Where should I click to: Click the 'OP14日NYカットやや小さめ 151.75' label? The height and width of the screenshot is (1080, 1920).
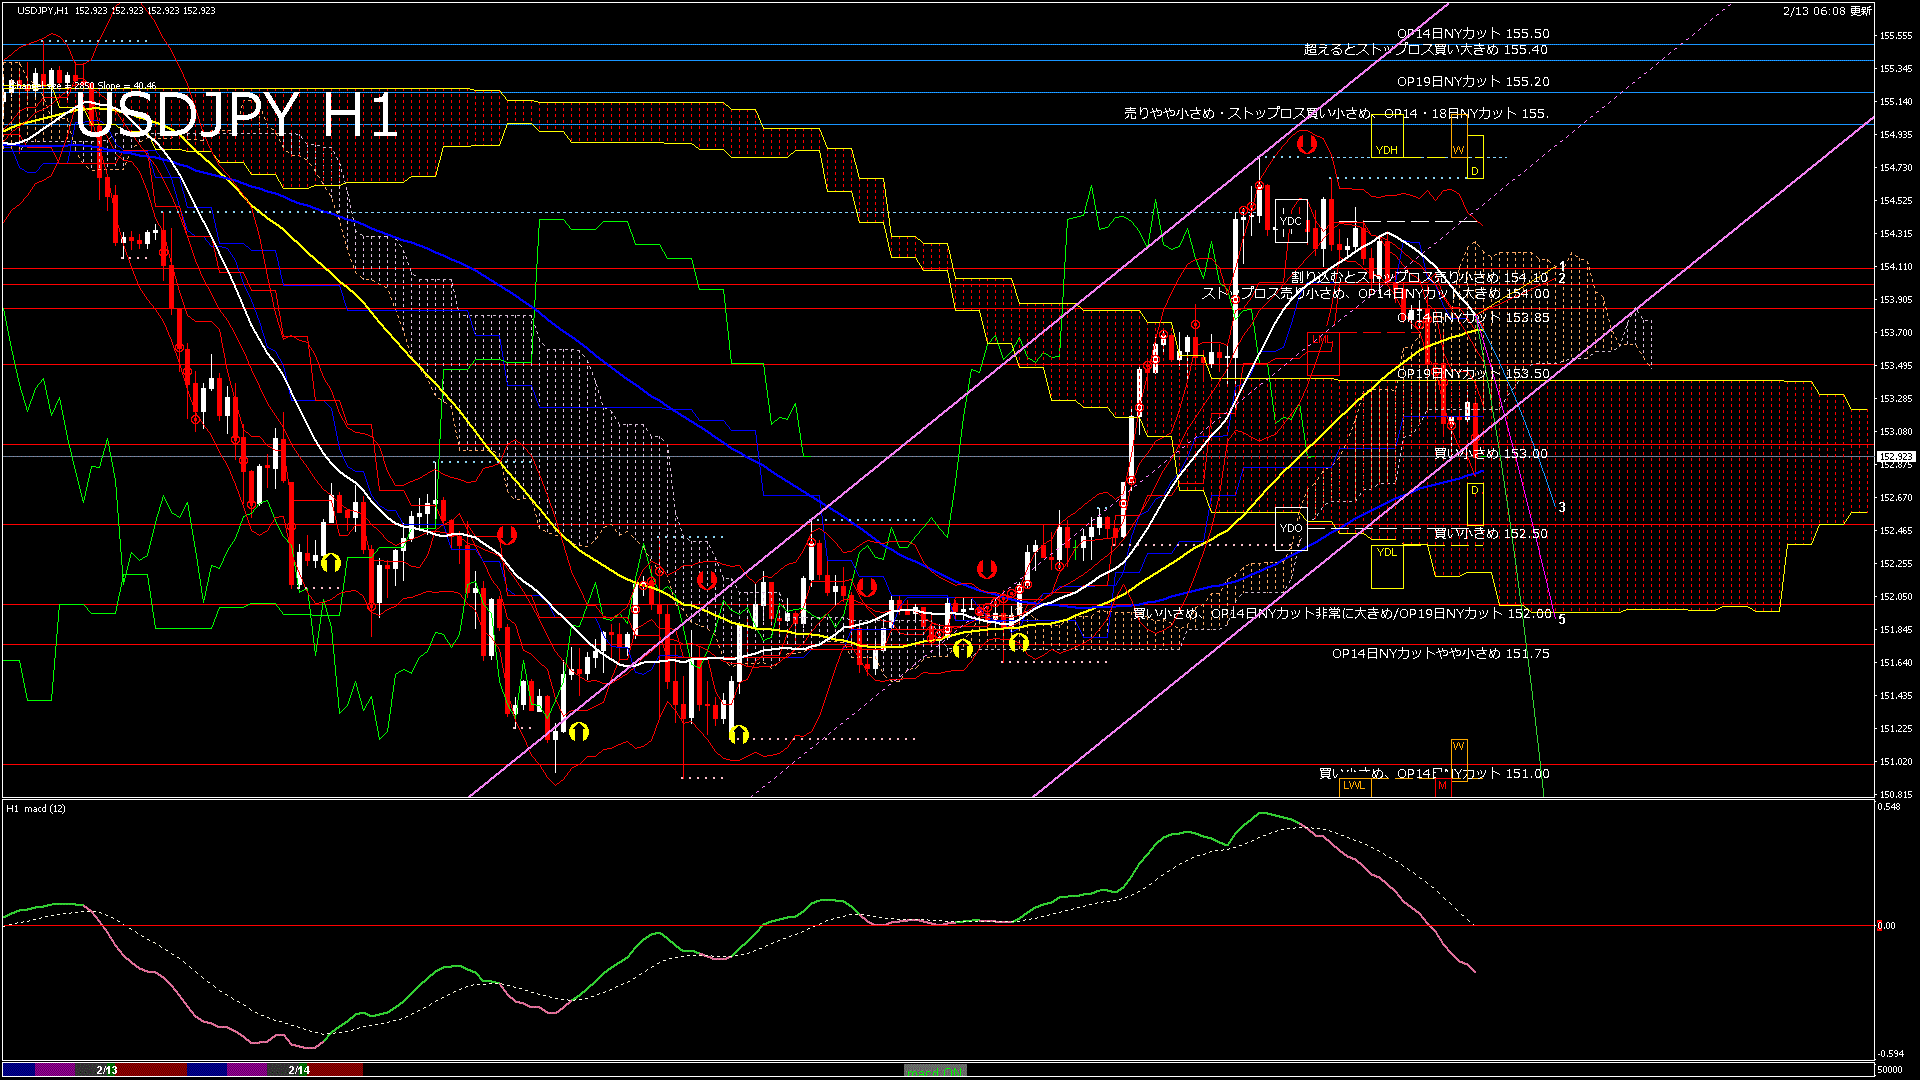point(1441,653)
